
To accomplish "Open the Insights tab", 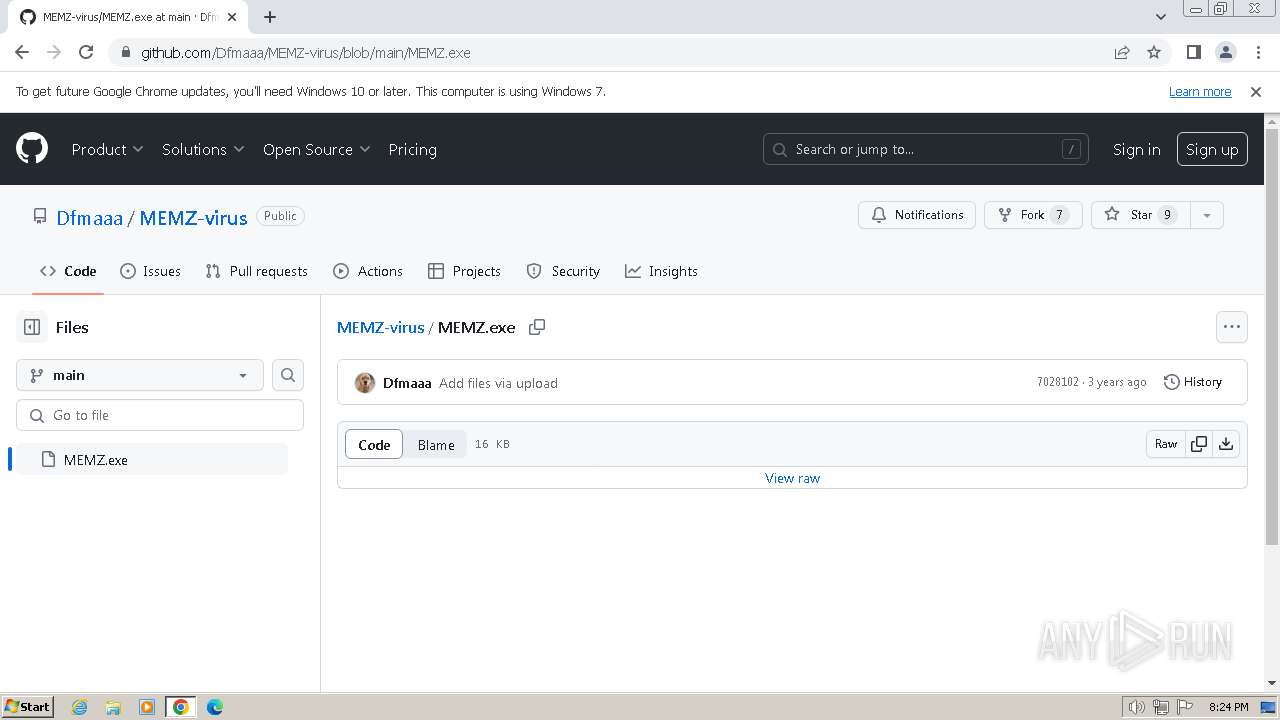I will click(x=661, y=271).
